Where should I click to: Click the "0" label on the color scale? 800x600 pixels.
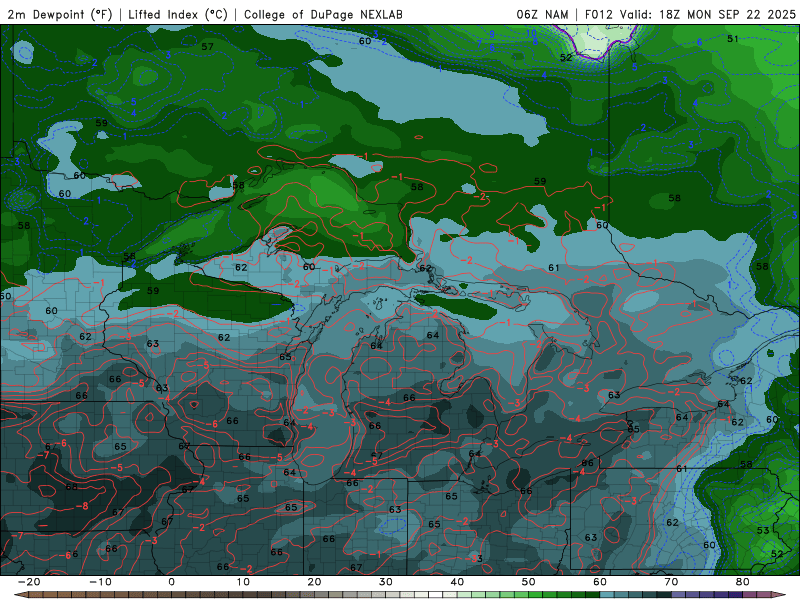tap(171, 582)
